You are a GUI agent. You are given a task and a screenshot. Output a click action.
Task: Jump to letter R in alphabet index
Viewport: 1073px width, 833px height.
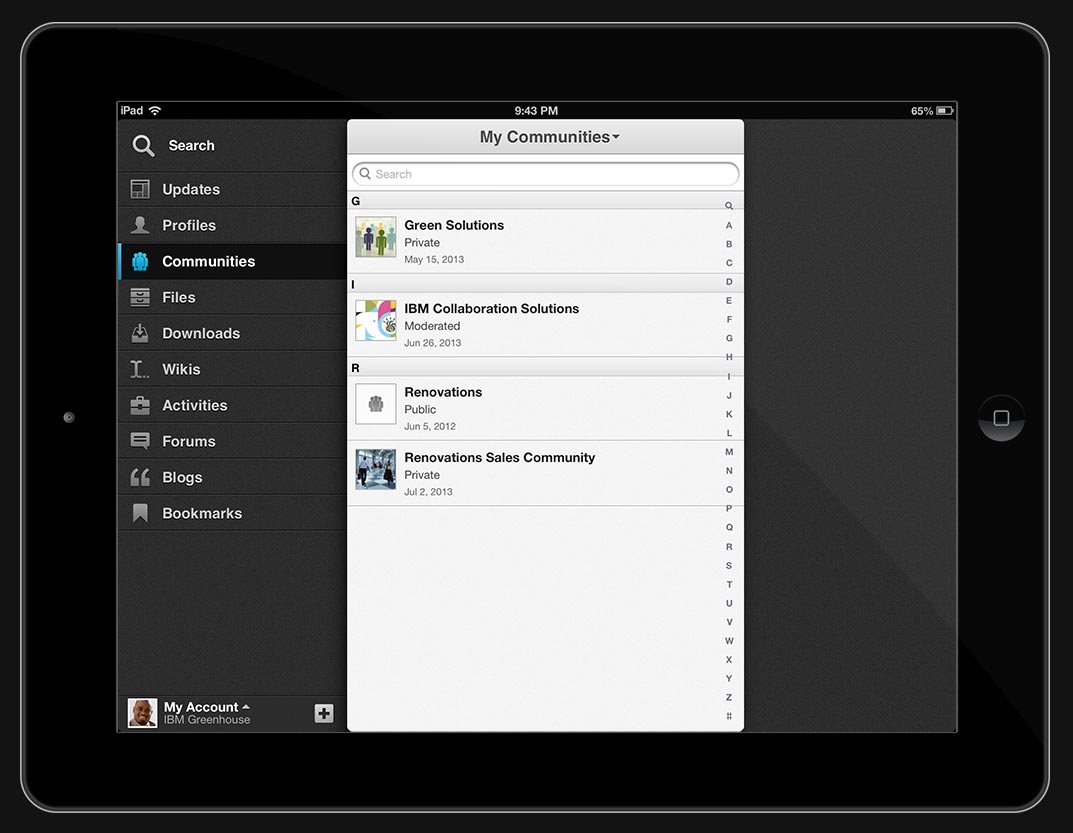pyautogui.click(x=729, y=547)
